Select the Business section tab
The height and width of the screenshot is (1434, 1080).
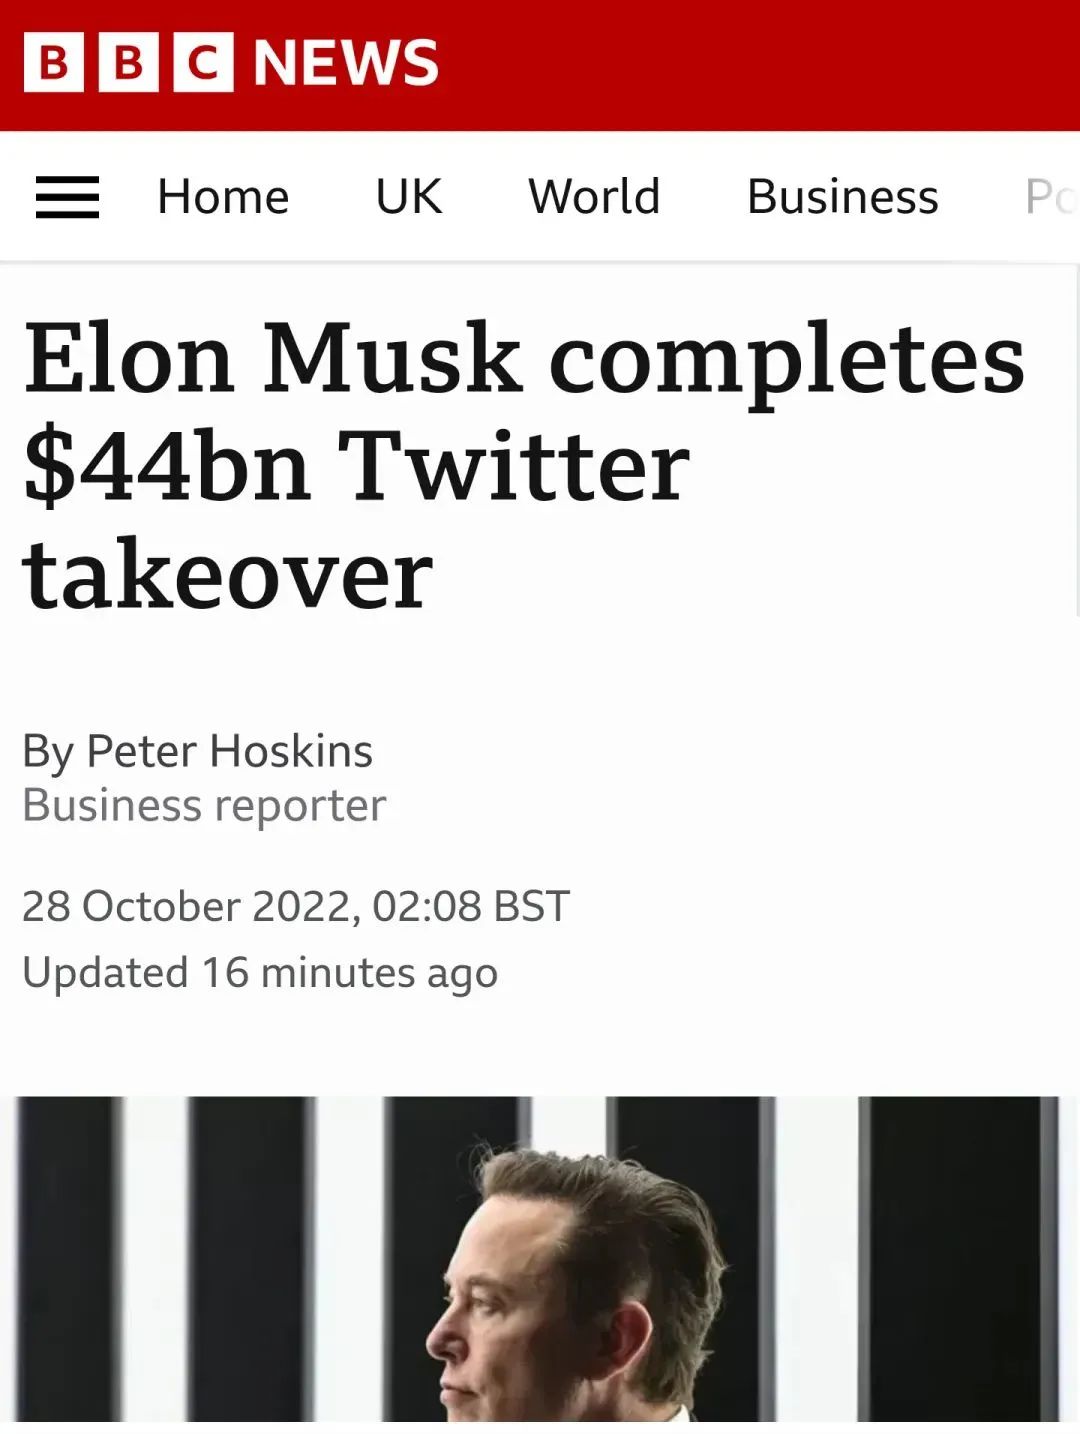(x=842, y=197)
